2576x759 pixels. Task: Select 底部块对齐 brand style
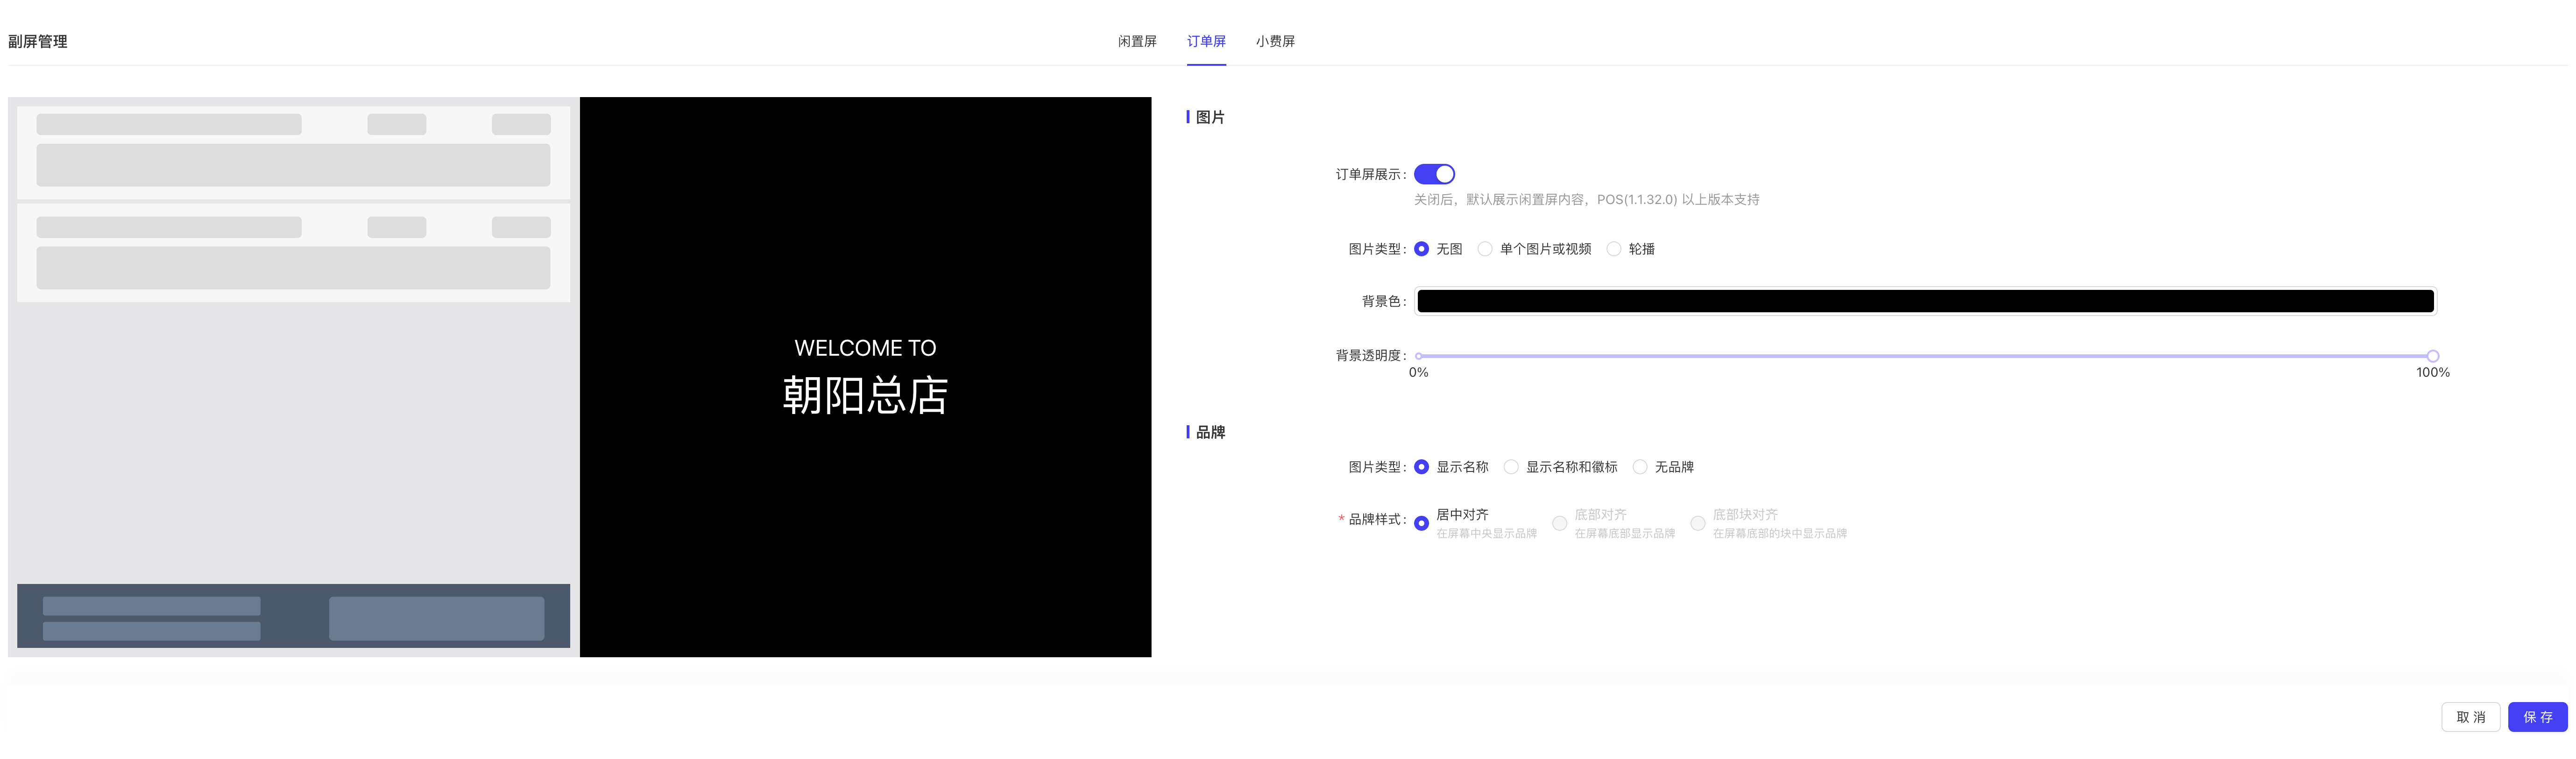(1697, 523)
